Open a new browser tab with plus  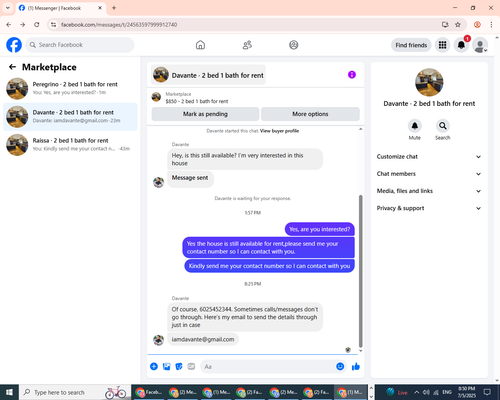[114, 8]
